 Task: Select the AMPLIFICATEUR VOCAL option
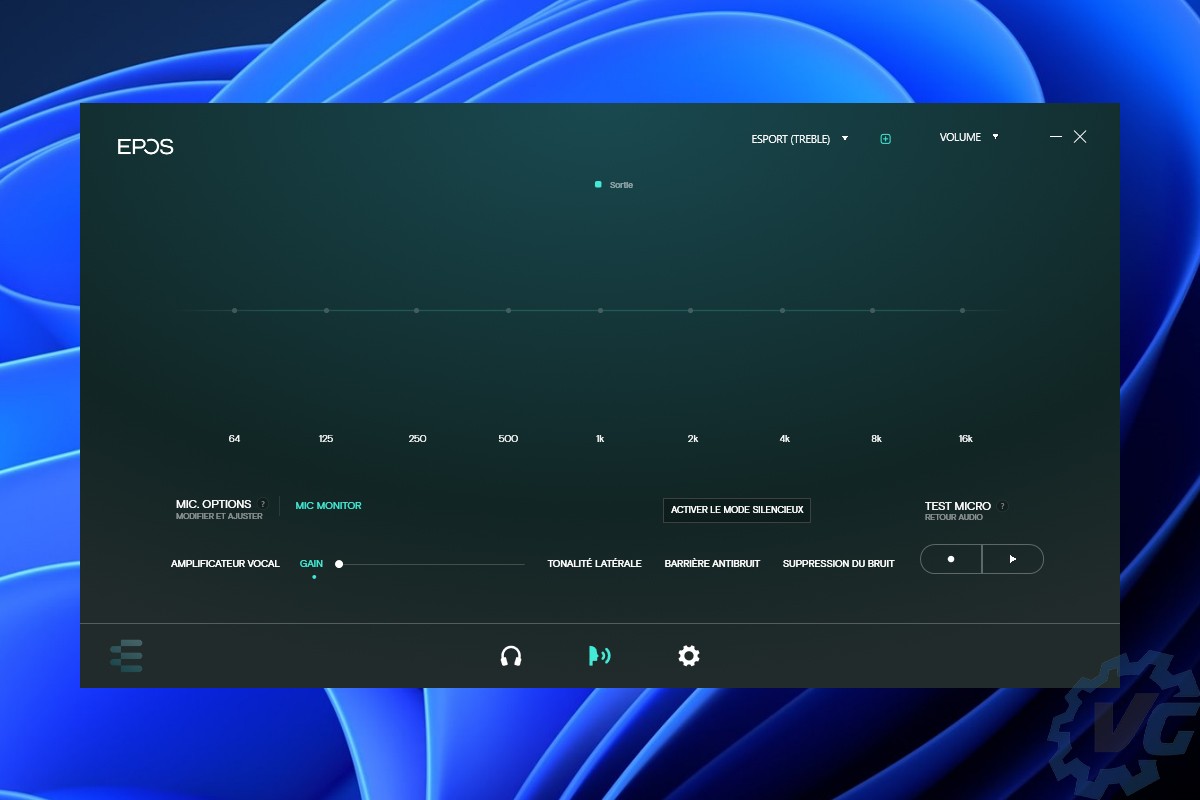pos(225,564)
